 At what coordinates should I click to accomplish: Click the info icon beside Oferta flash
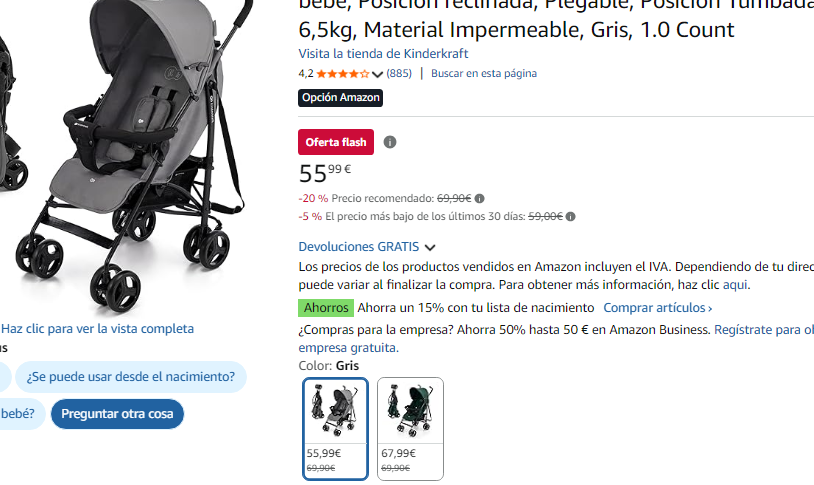point(390,142)
